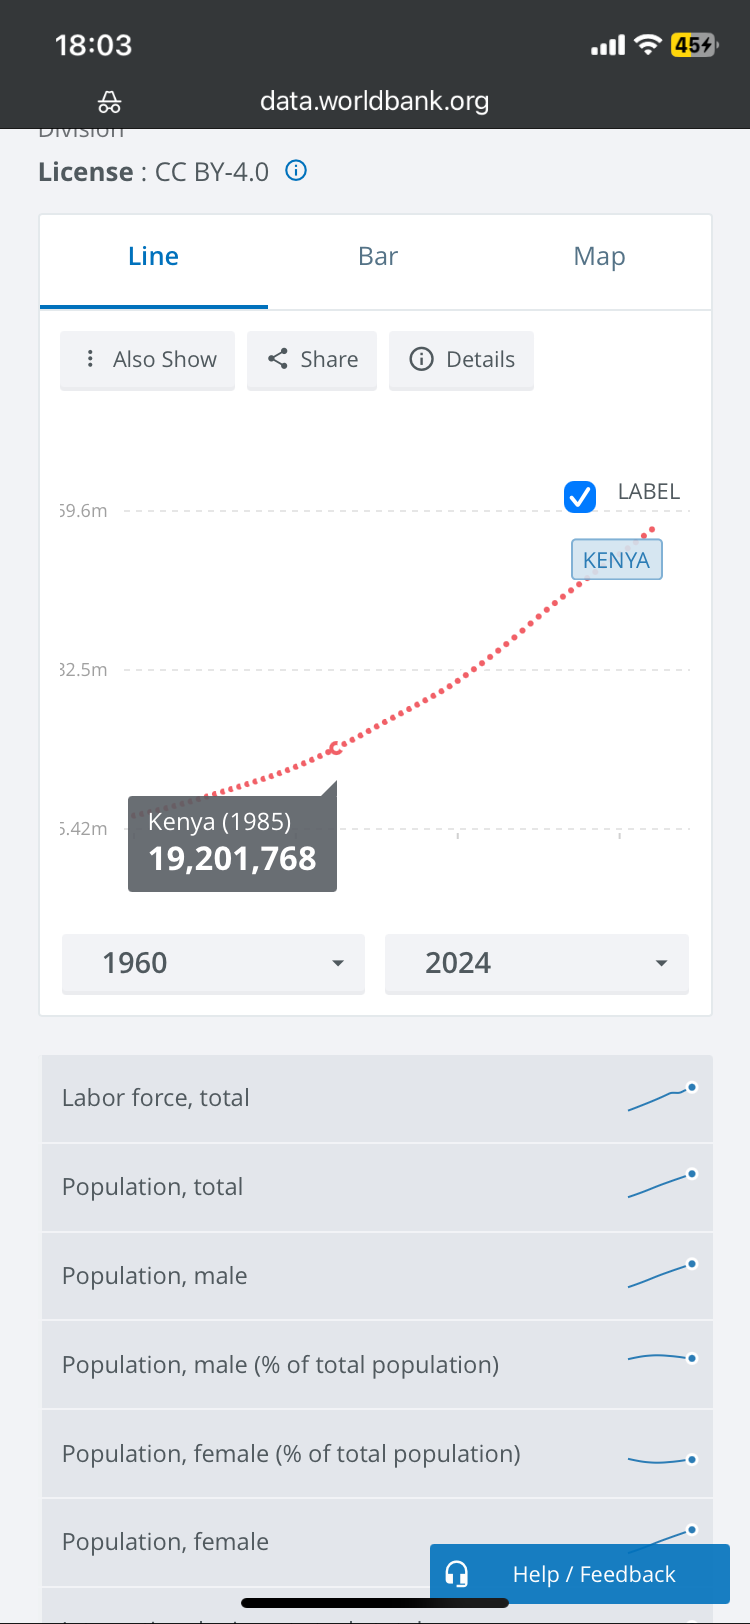Tap the private browsing incognito icon
Screen dimensions: 750x1624
click(109, 102)
